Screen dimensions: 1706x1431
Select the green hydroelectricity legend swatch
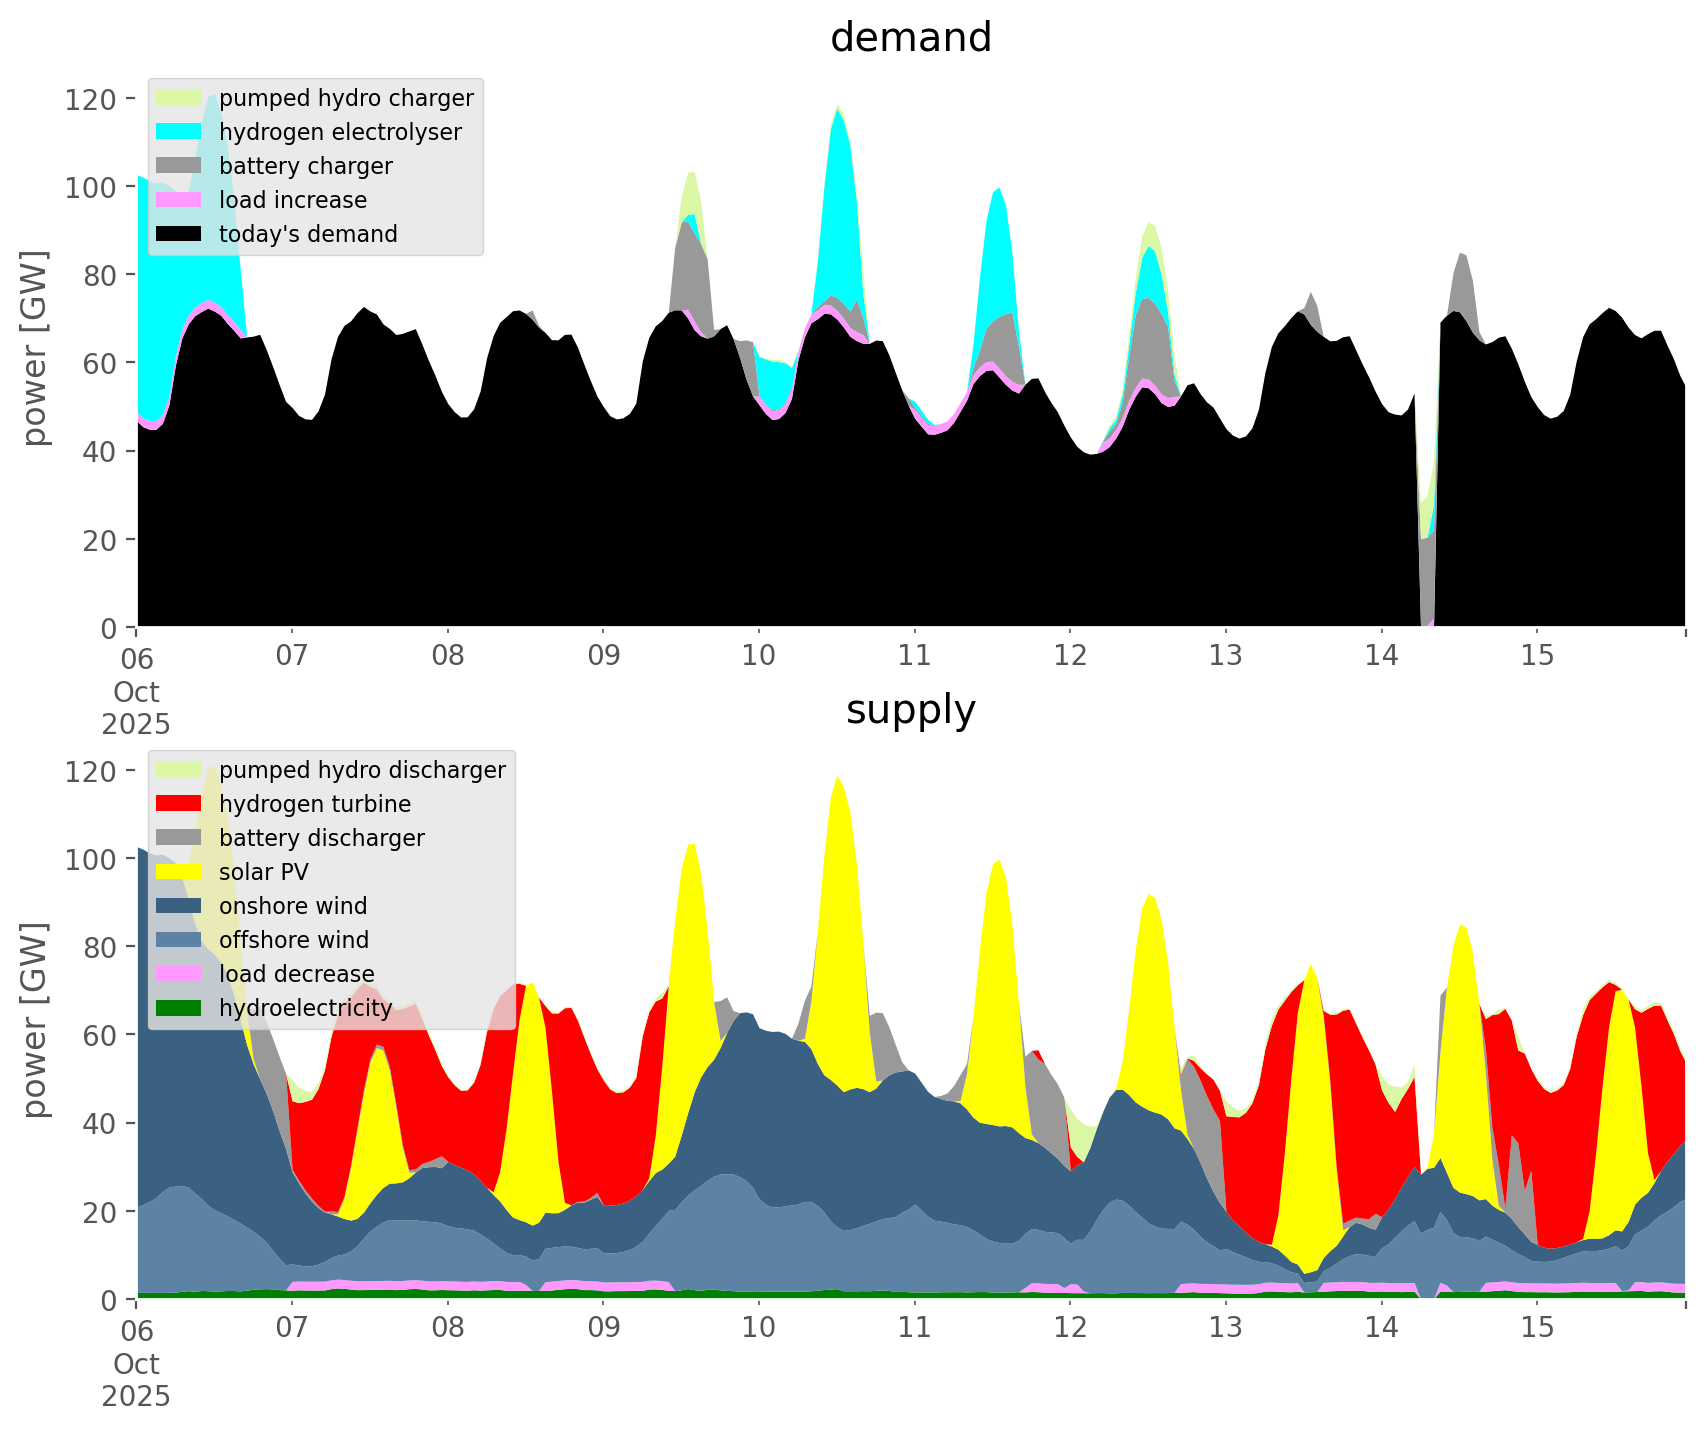click(x=179, y=1008)
